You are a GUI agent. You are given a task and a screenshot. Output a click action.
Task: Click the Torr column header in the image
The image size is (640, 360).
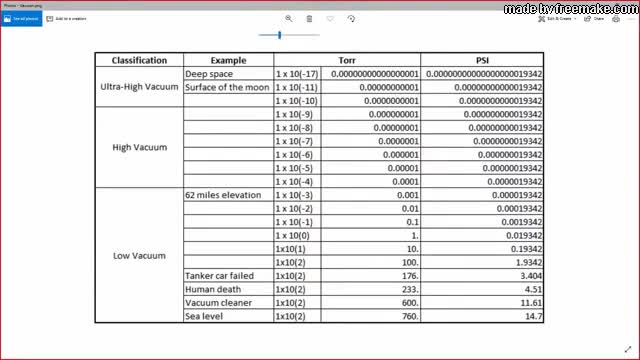click(x=347, y=60)
